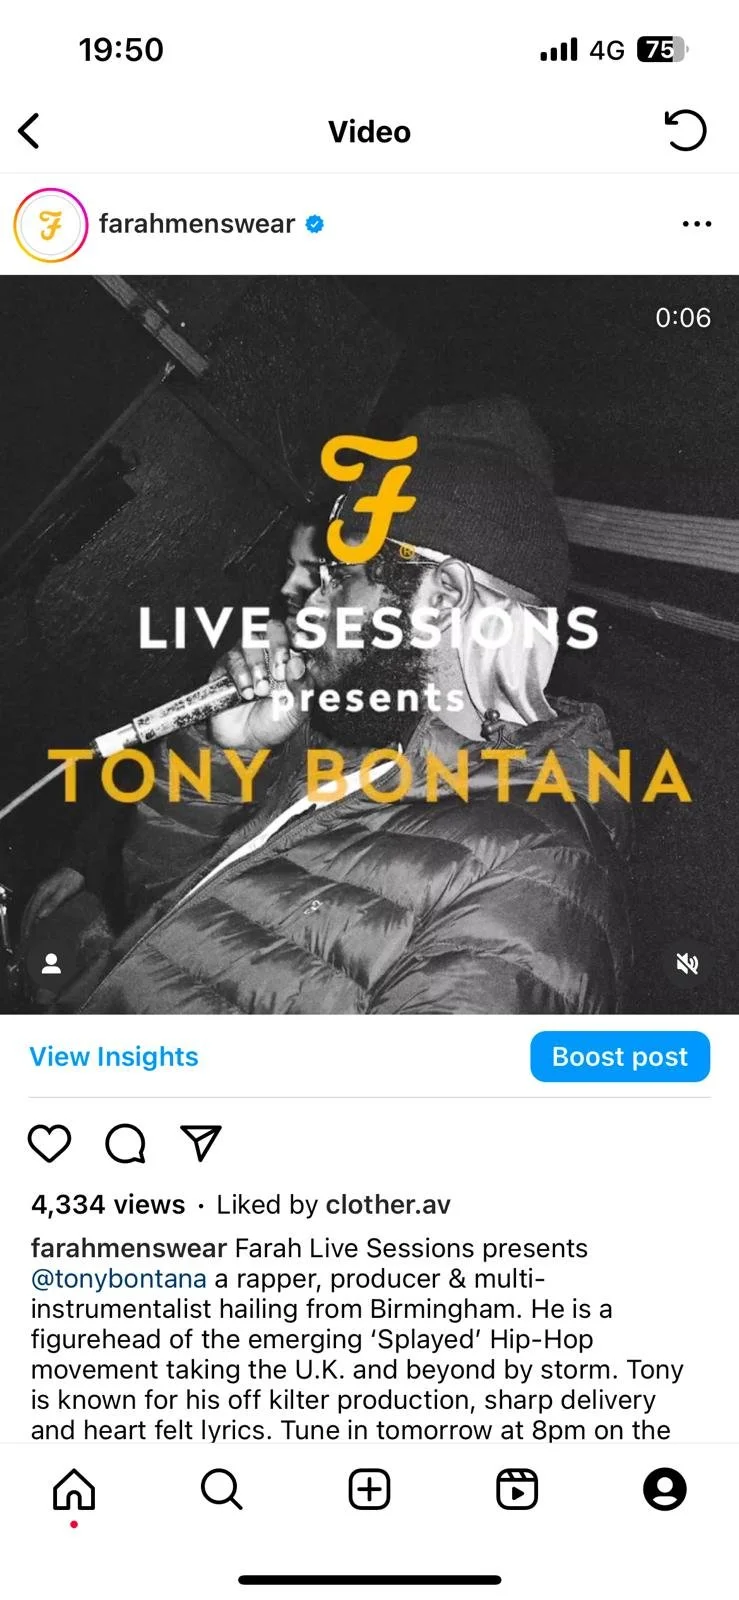Unmute the video sound
The width and height of the screenshot is (739, 1600).
(687, 963)
